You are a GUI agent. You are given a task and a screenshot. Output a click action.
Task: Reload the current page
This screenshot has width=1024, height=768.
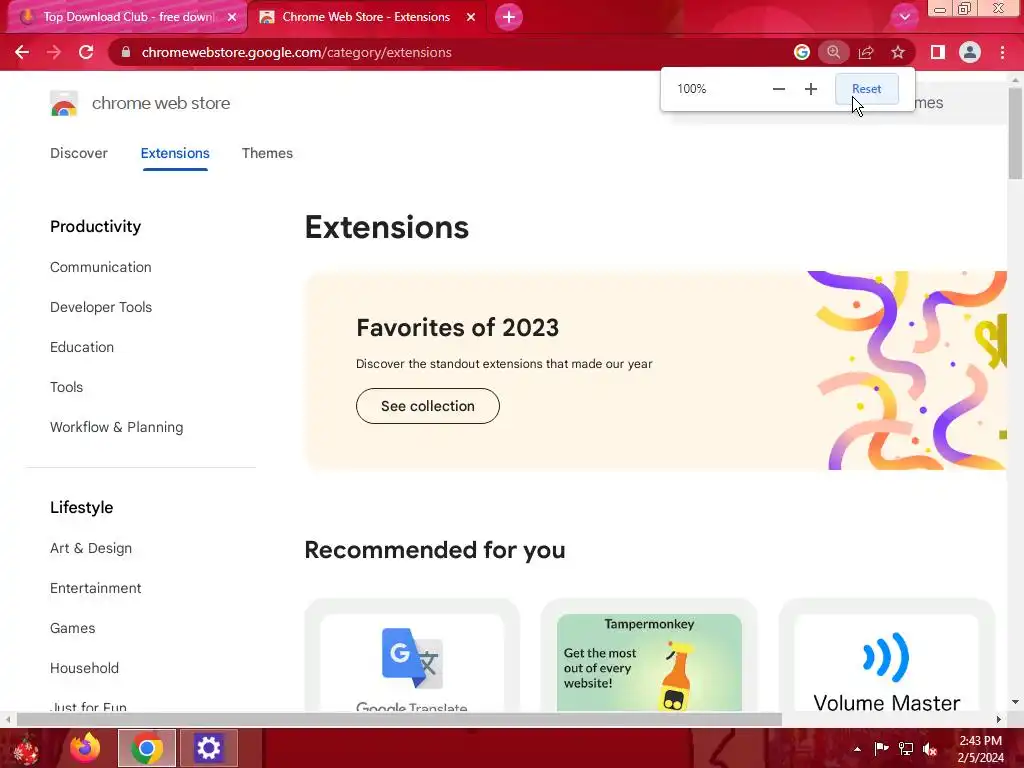click(x=86, y=52)
